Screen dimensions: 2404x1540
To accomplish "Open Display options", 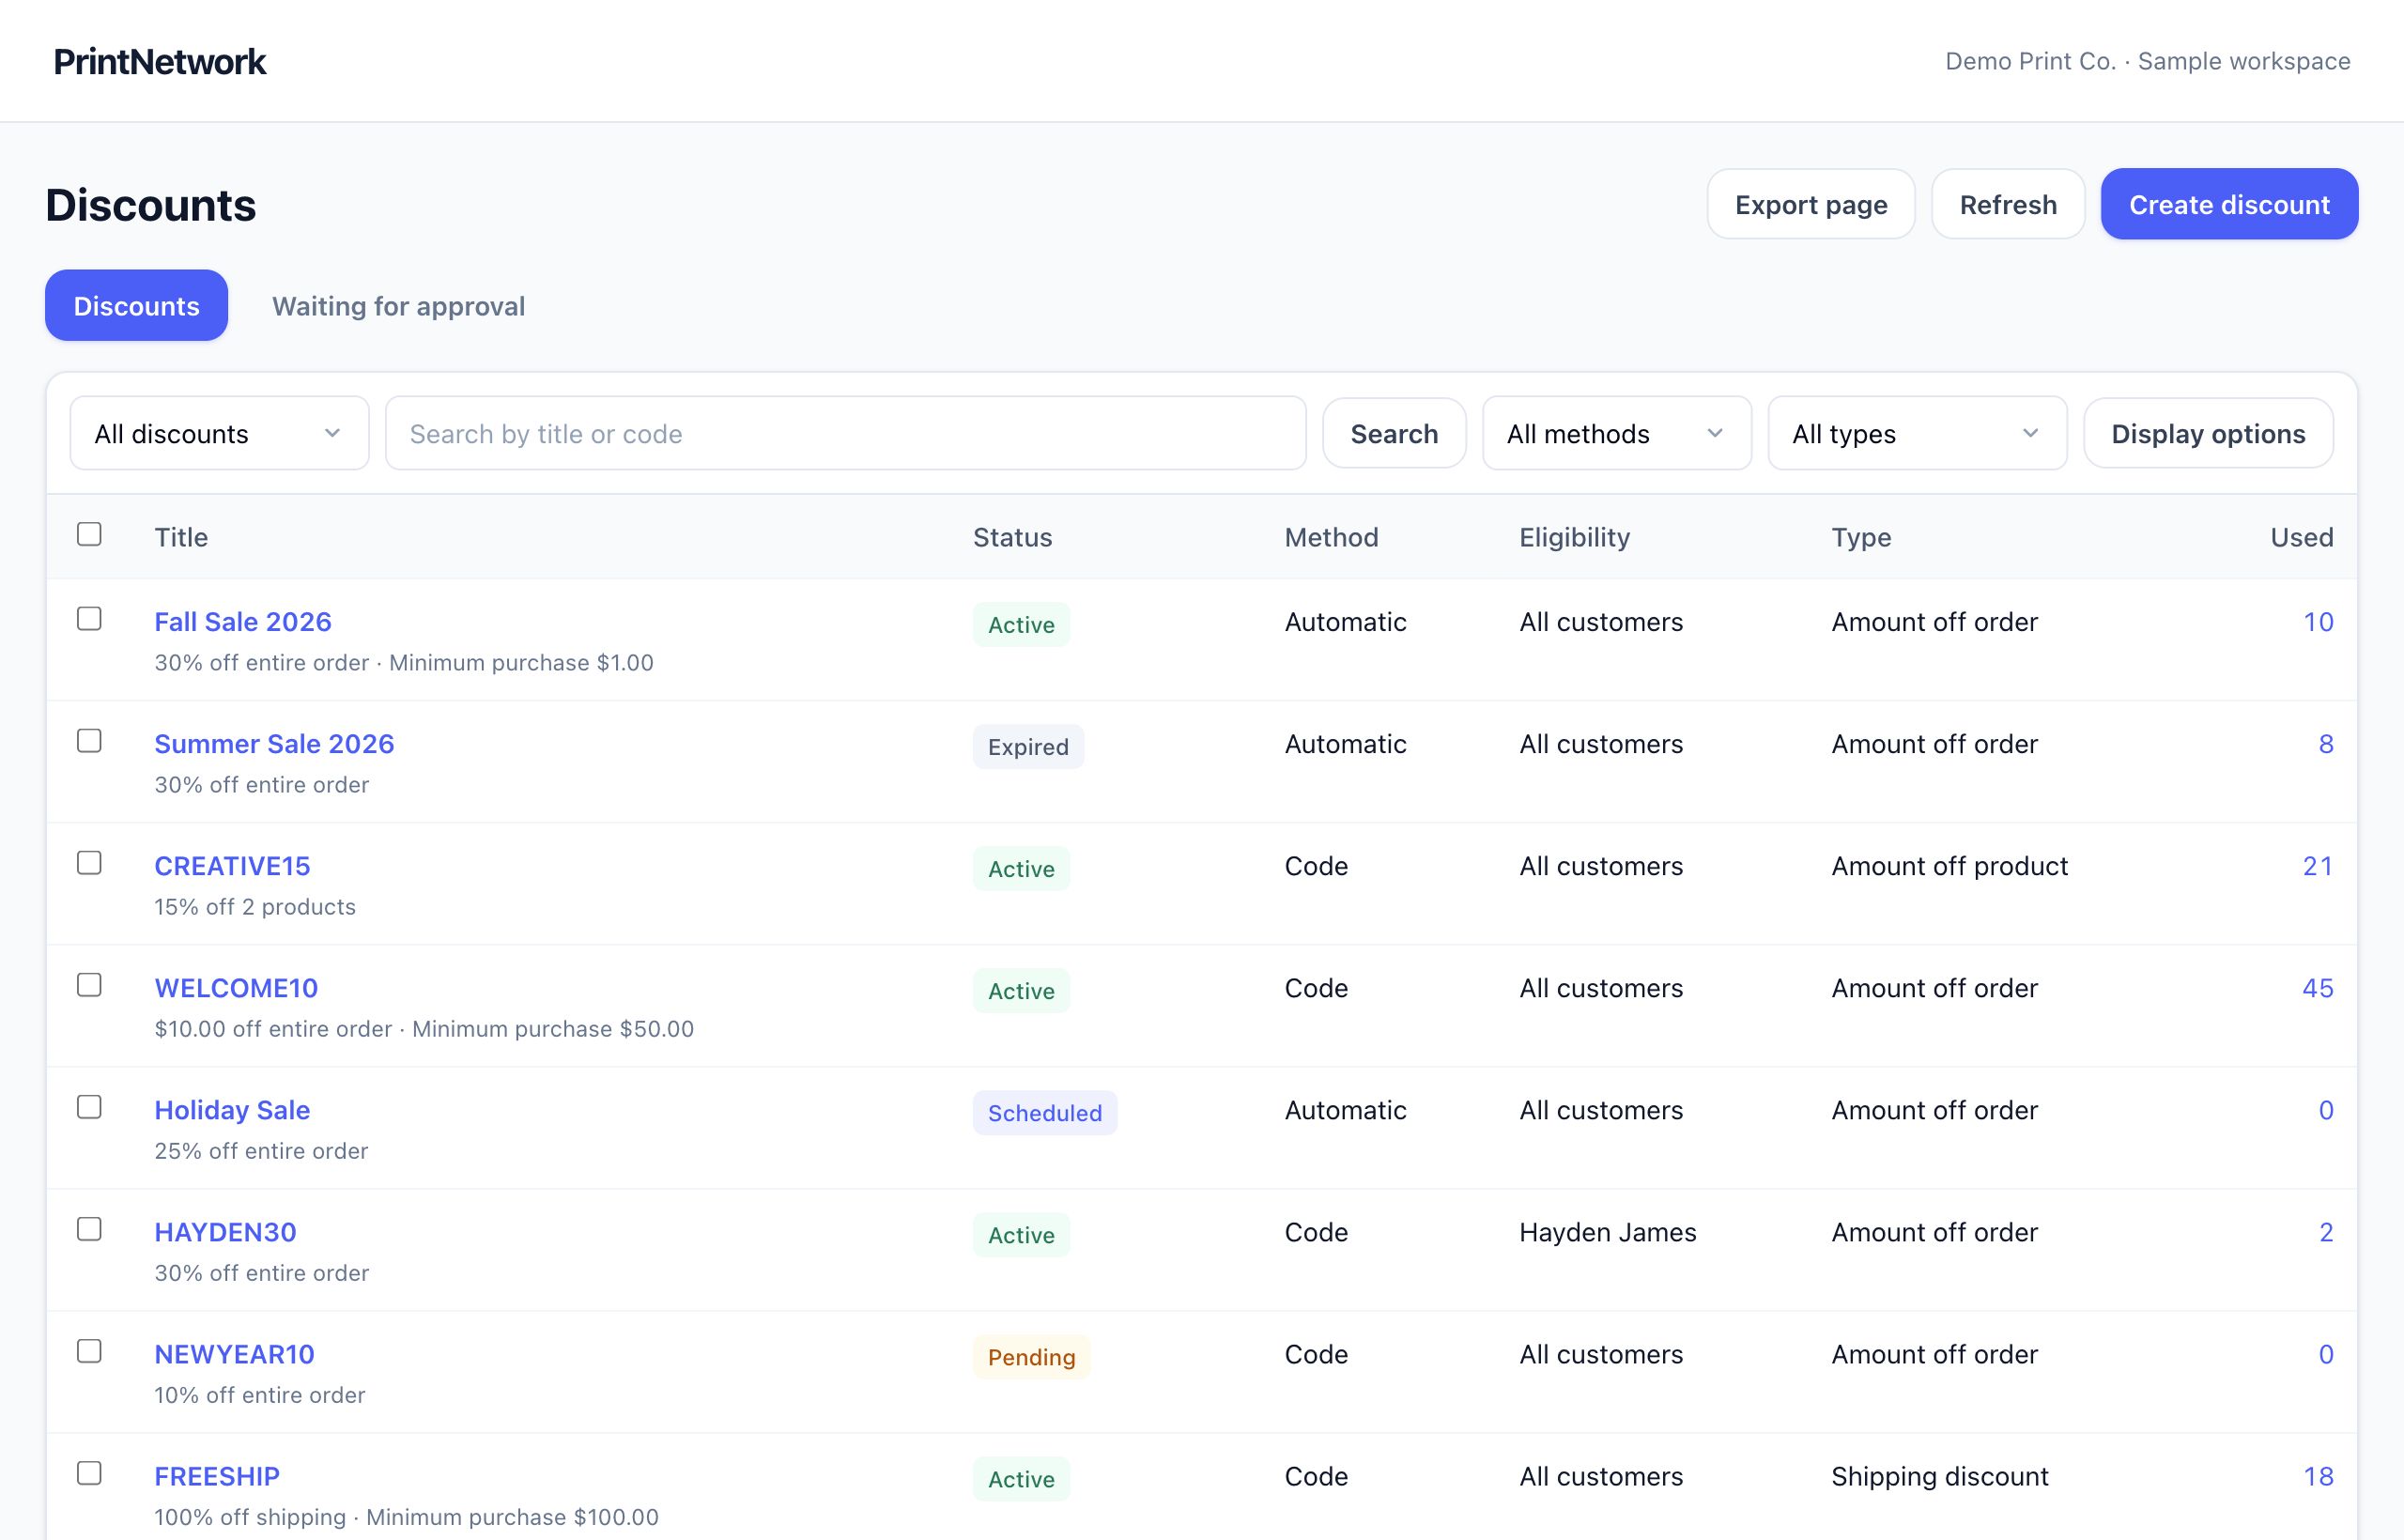I will [2208, 433].
